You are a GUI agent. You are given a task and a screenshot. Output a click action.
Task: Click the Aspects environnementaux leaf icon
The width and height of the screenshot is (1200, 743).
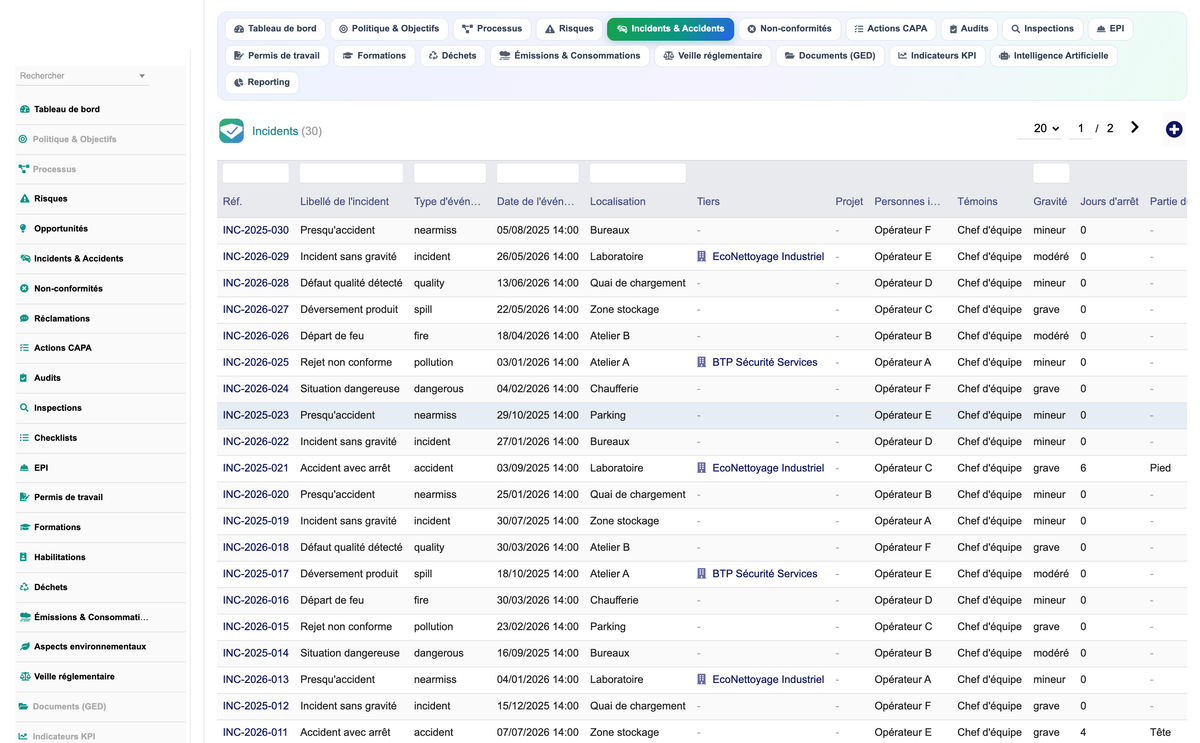click(24, 647)
